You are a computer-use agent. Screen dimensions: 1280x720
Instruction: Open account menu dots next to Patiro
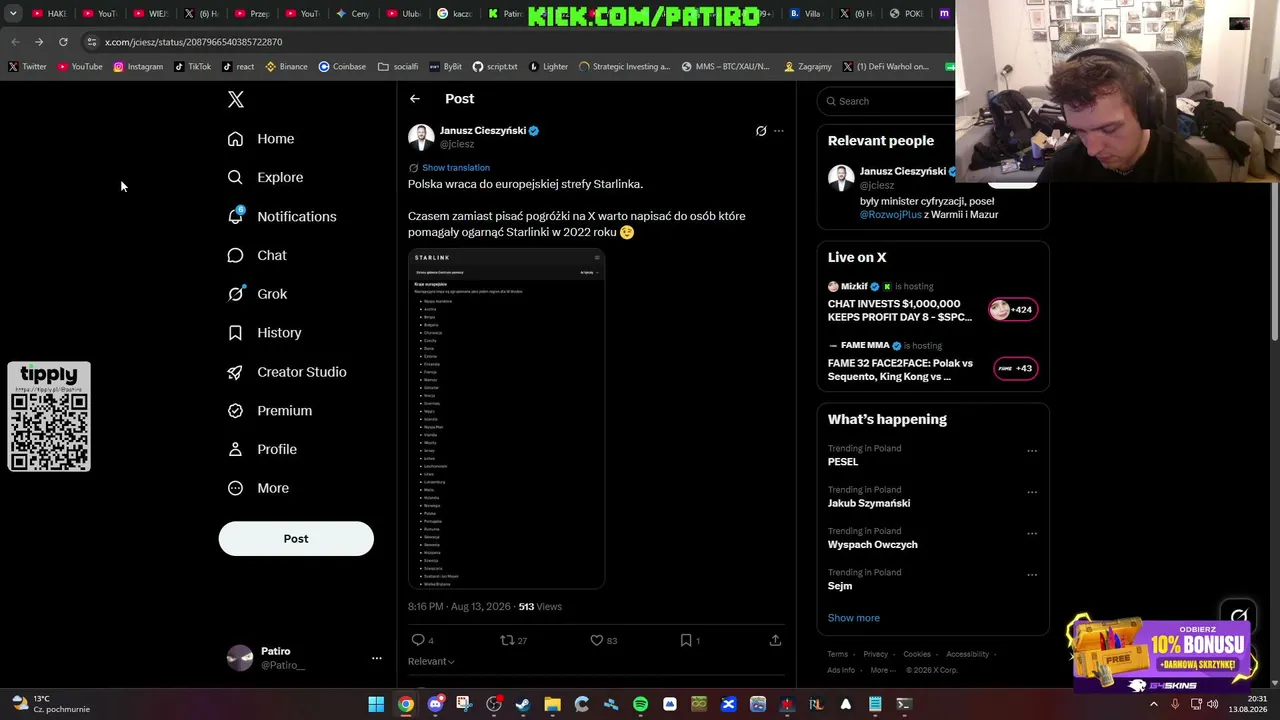click(377, 658)
